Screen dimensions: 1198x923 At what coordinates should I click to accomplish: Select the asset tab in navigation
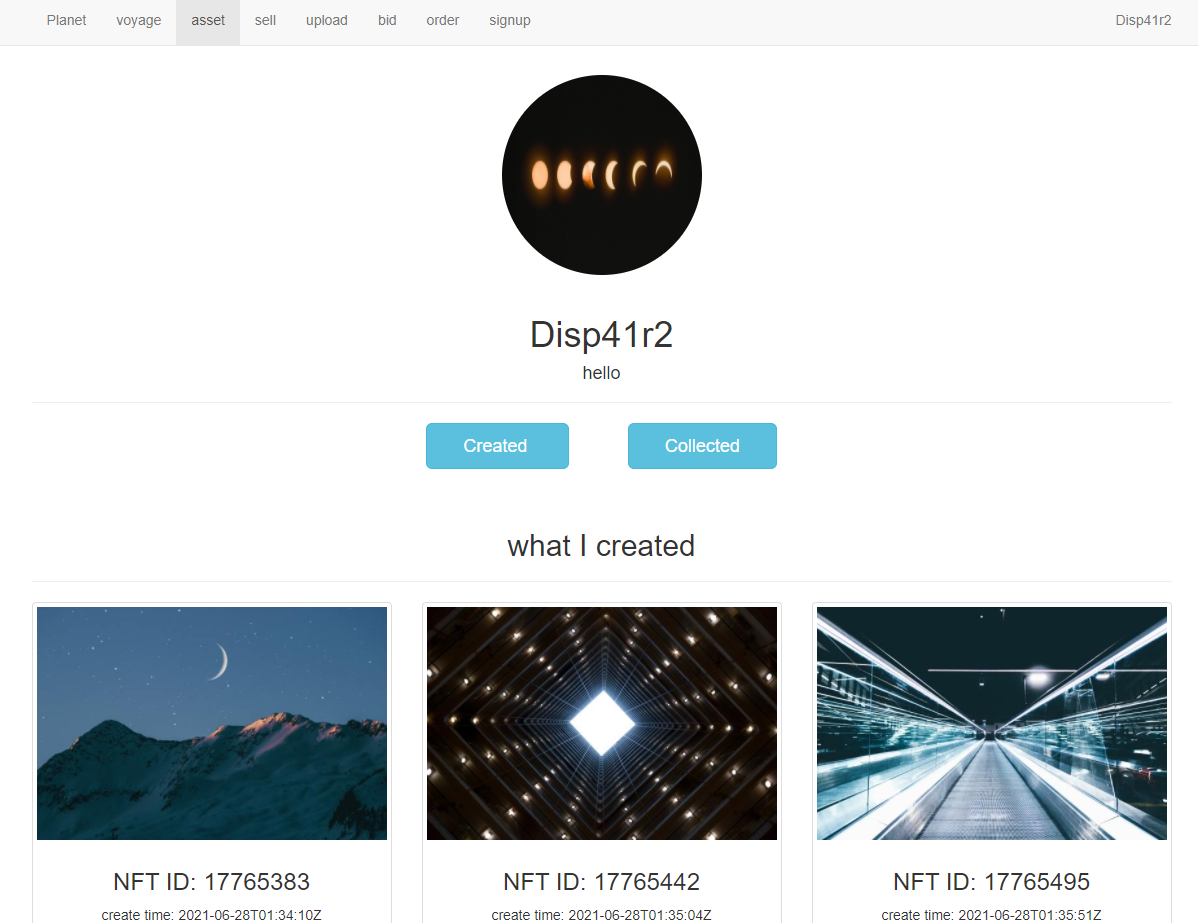click(207, 20)
